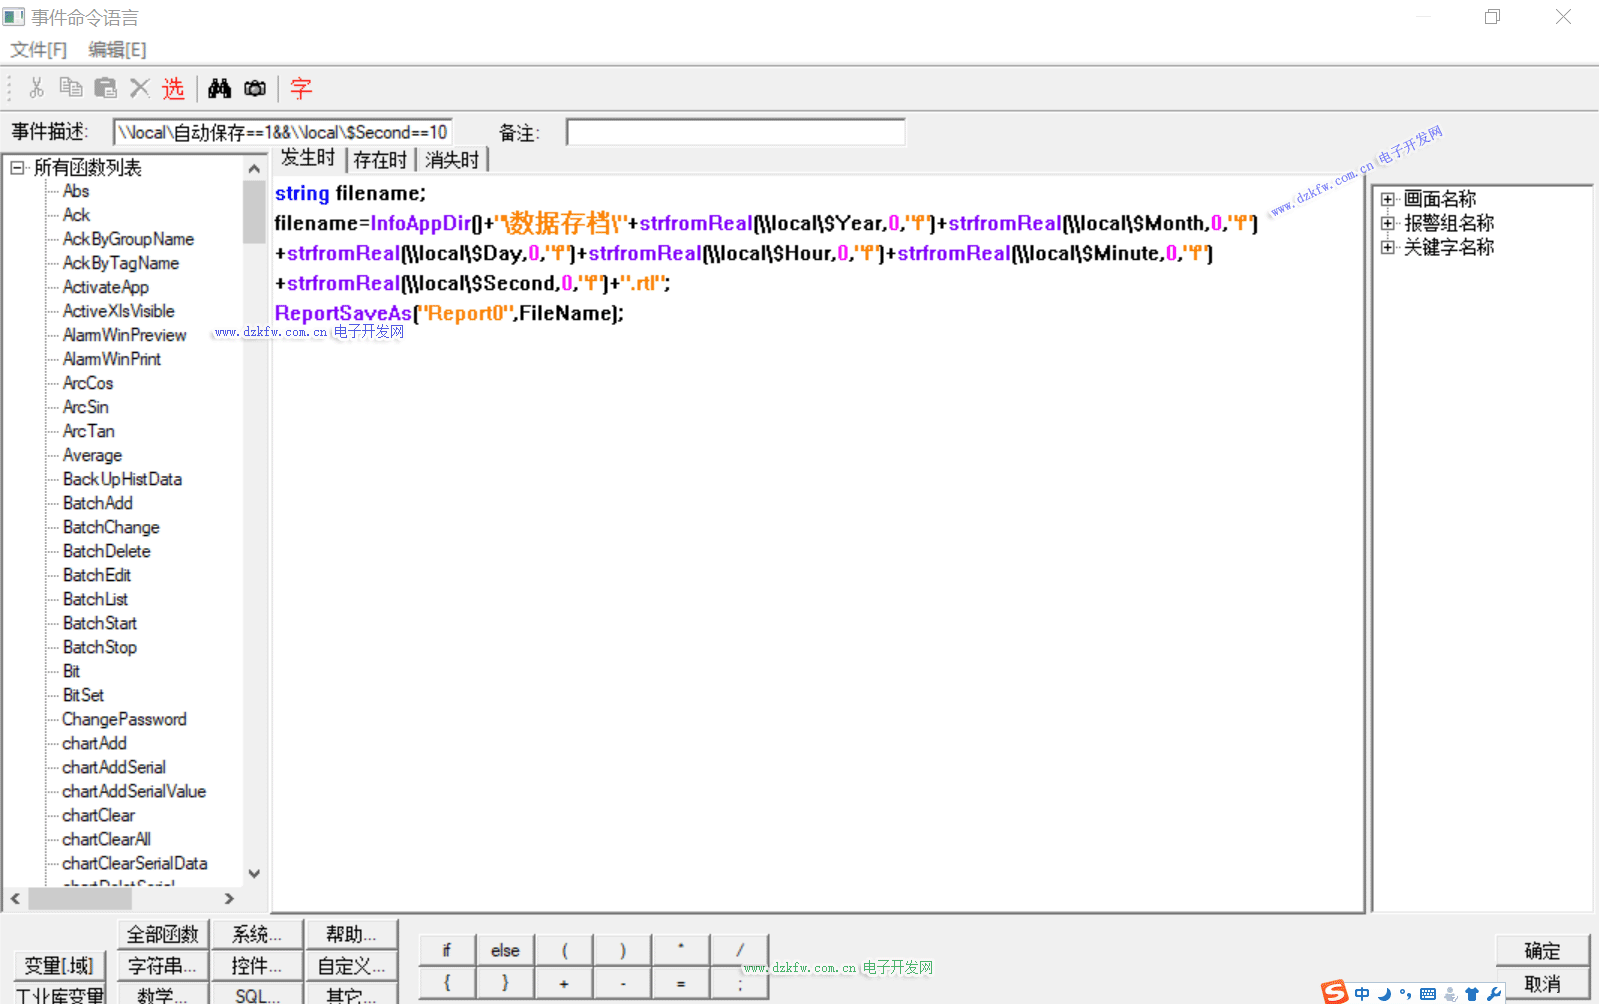Select the BitSet function
Screen dimensions: 1599x1004
tap(83, 695)
